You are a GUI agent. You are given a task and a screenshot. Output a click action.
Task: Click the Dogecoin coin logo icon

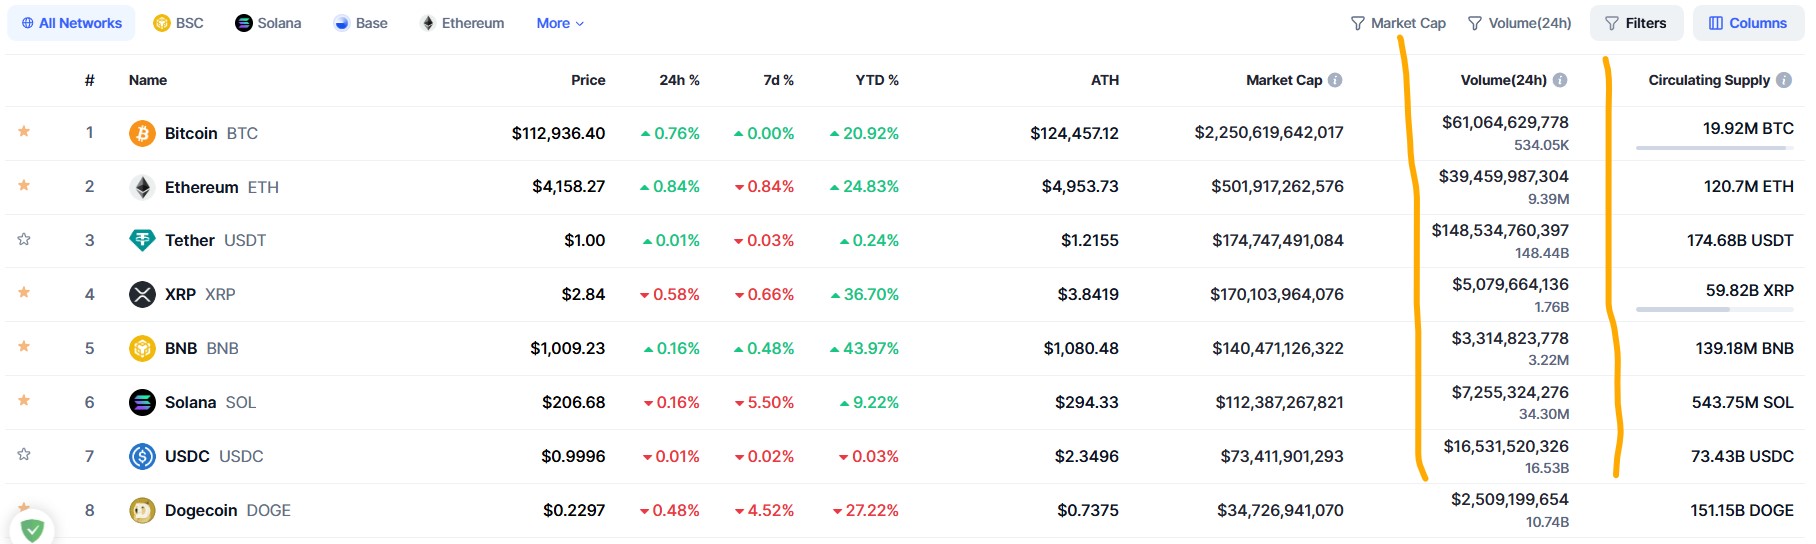click(x=142, y=510)
